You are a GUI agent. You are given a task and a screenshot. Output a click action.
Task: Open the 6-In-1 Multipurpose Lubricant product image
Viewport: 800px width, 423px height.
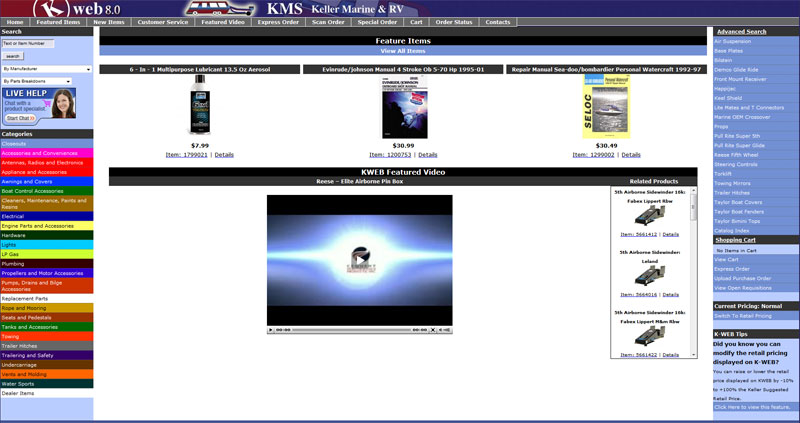pos(199,105)
